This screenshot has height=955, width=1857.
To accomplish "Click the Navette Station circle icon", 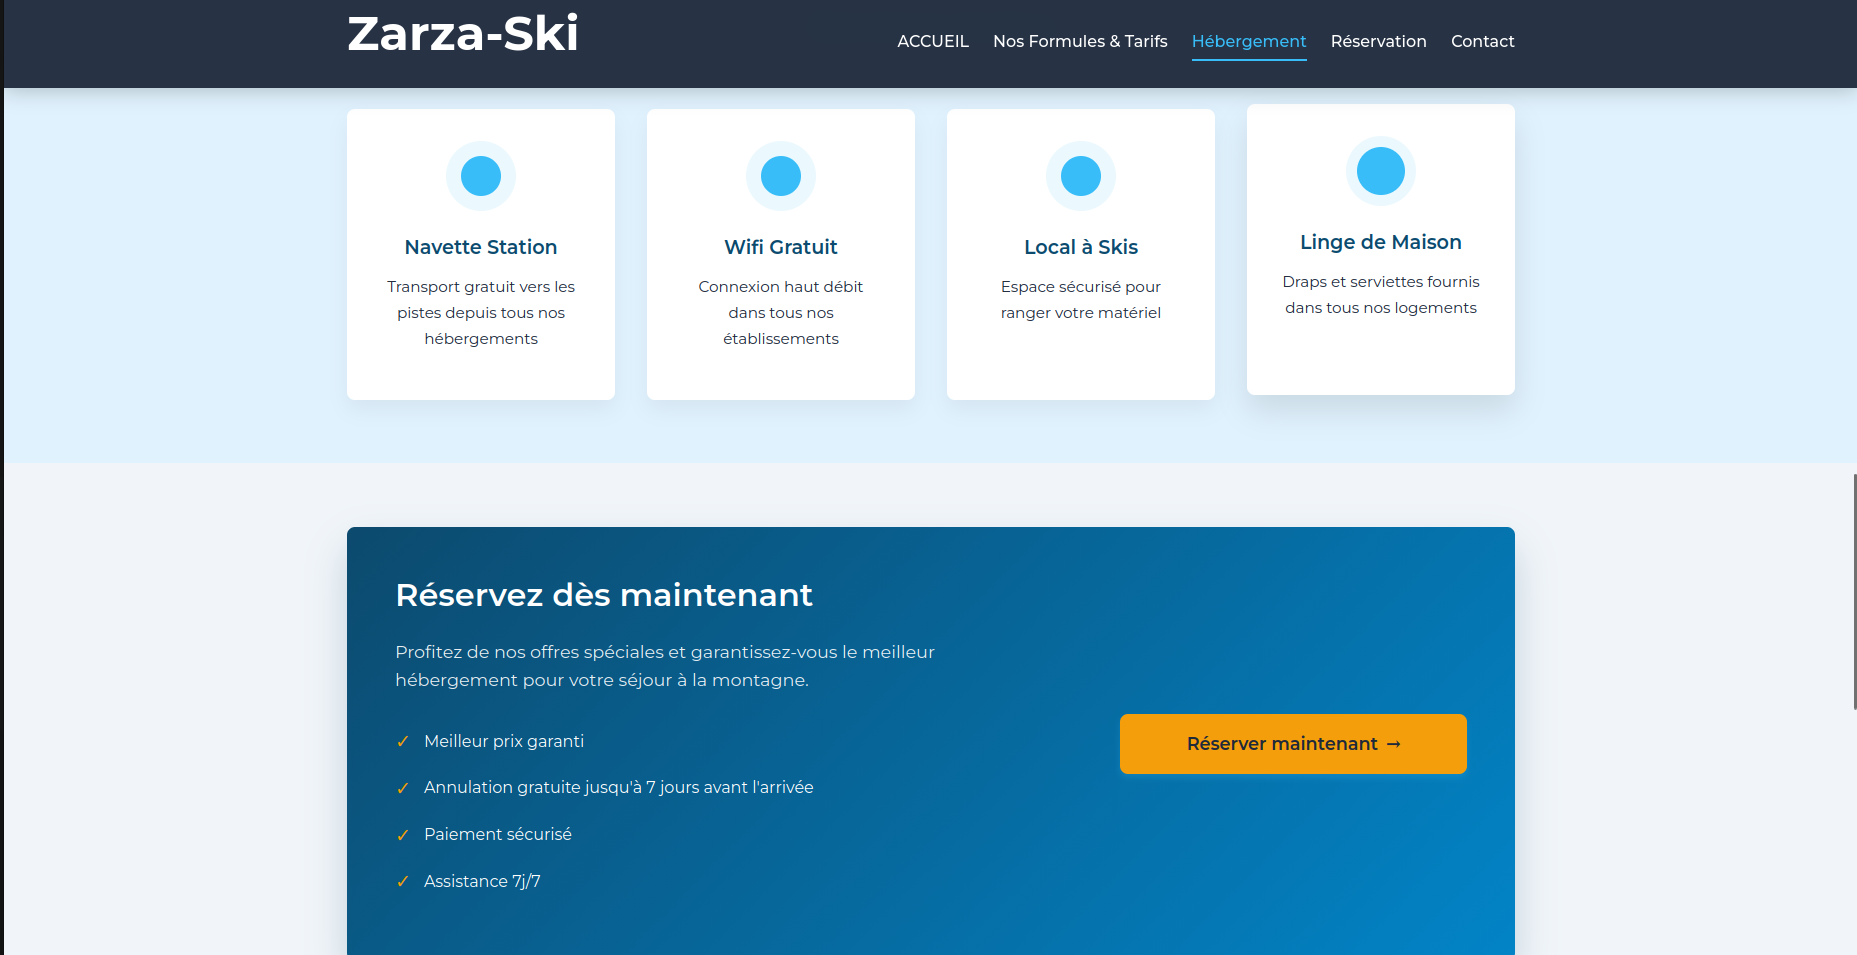I will [x=481, y=176].
